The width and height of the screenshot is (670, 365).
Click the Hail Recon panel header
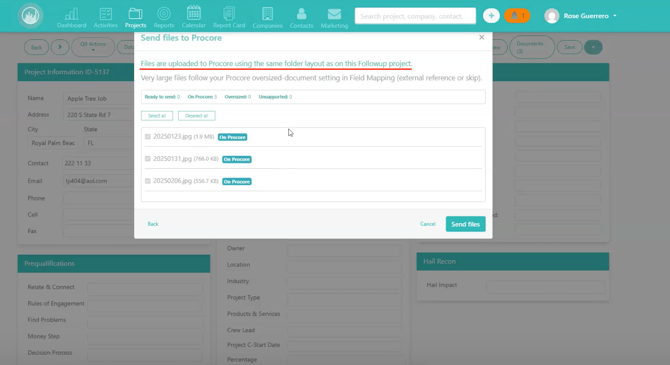[513, 261]
